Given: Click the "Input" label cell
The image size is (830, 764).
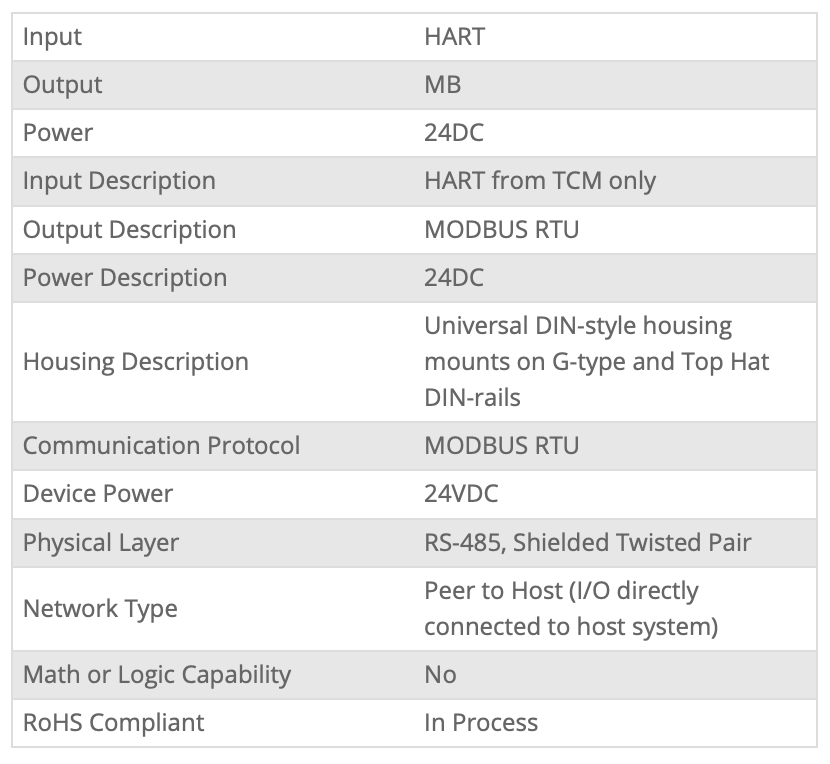Looking at the screenshot, I should tap(52, 37).
